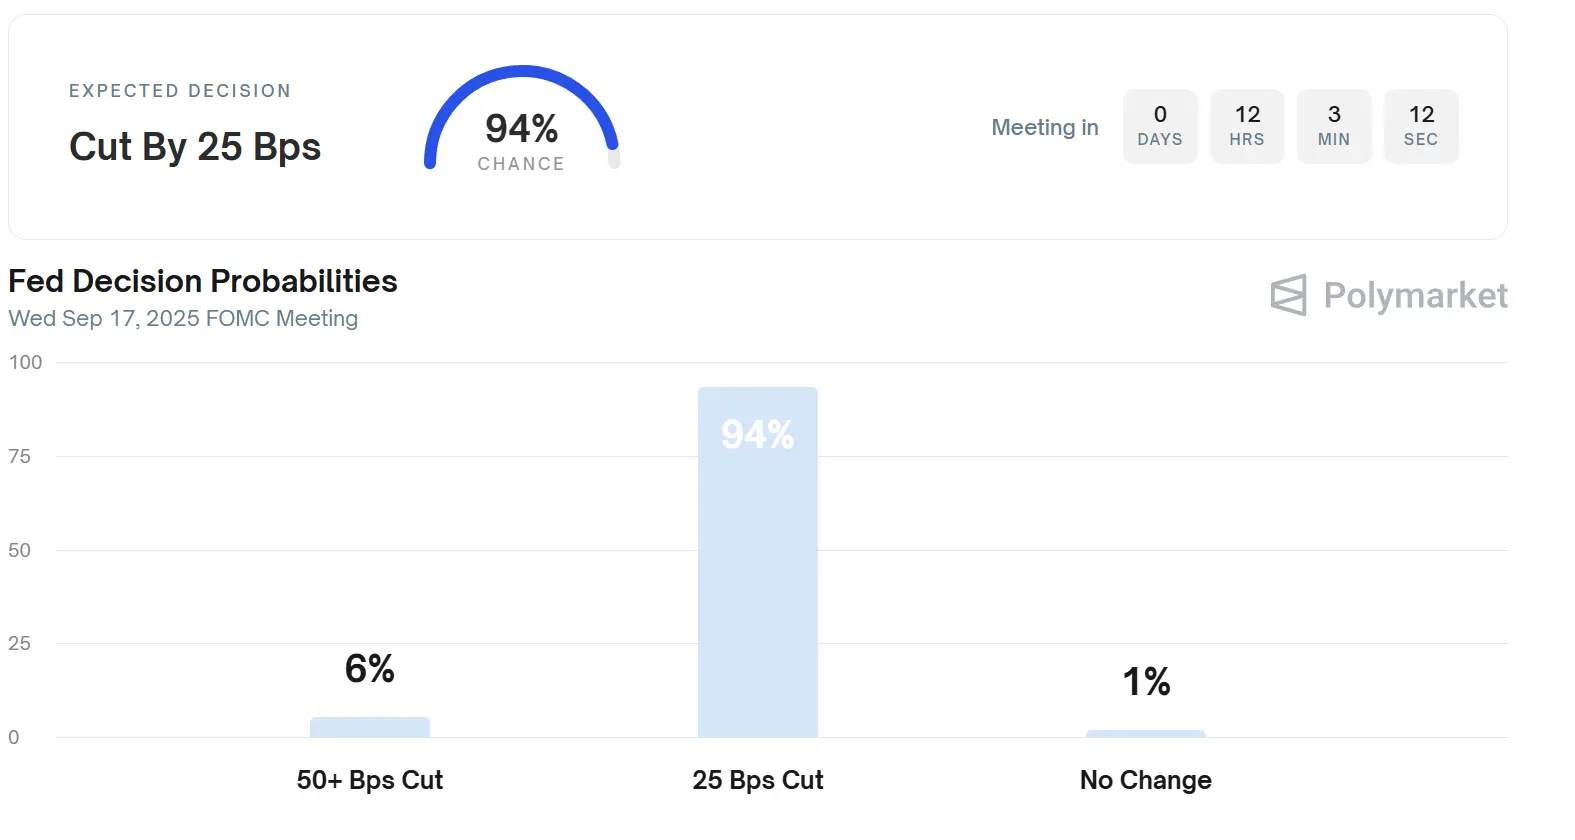Click the Cut By 25 Bps heading
Screen dimensions: 1575x840
click(195, 147)
